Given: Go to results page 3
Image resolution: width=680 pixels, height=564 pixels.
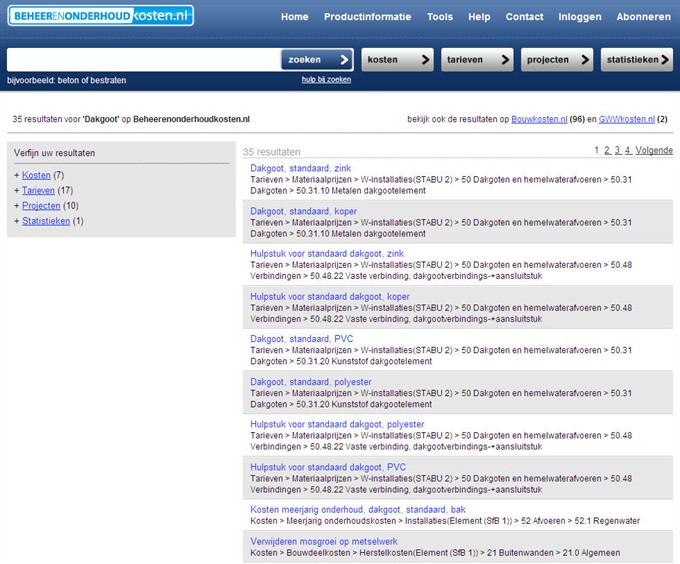Looking at the screenshot, I should pyautogui.click(x=618, y=150).
